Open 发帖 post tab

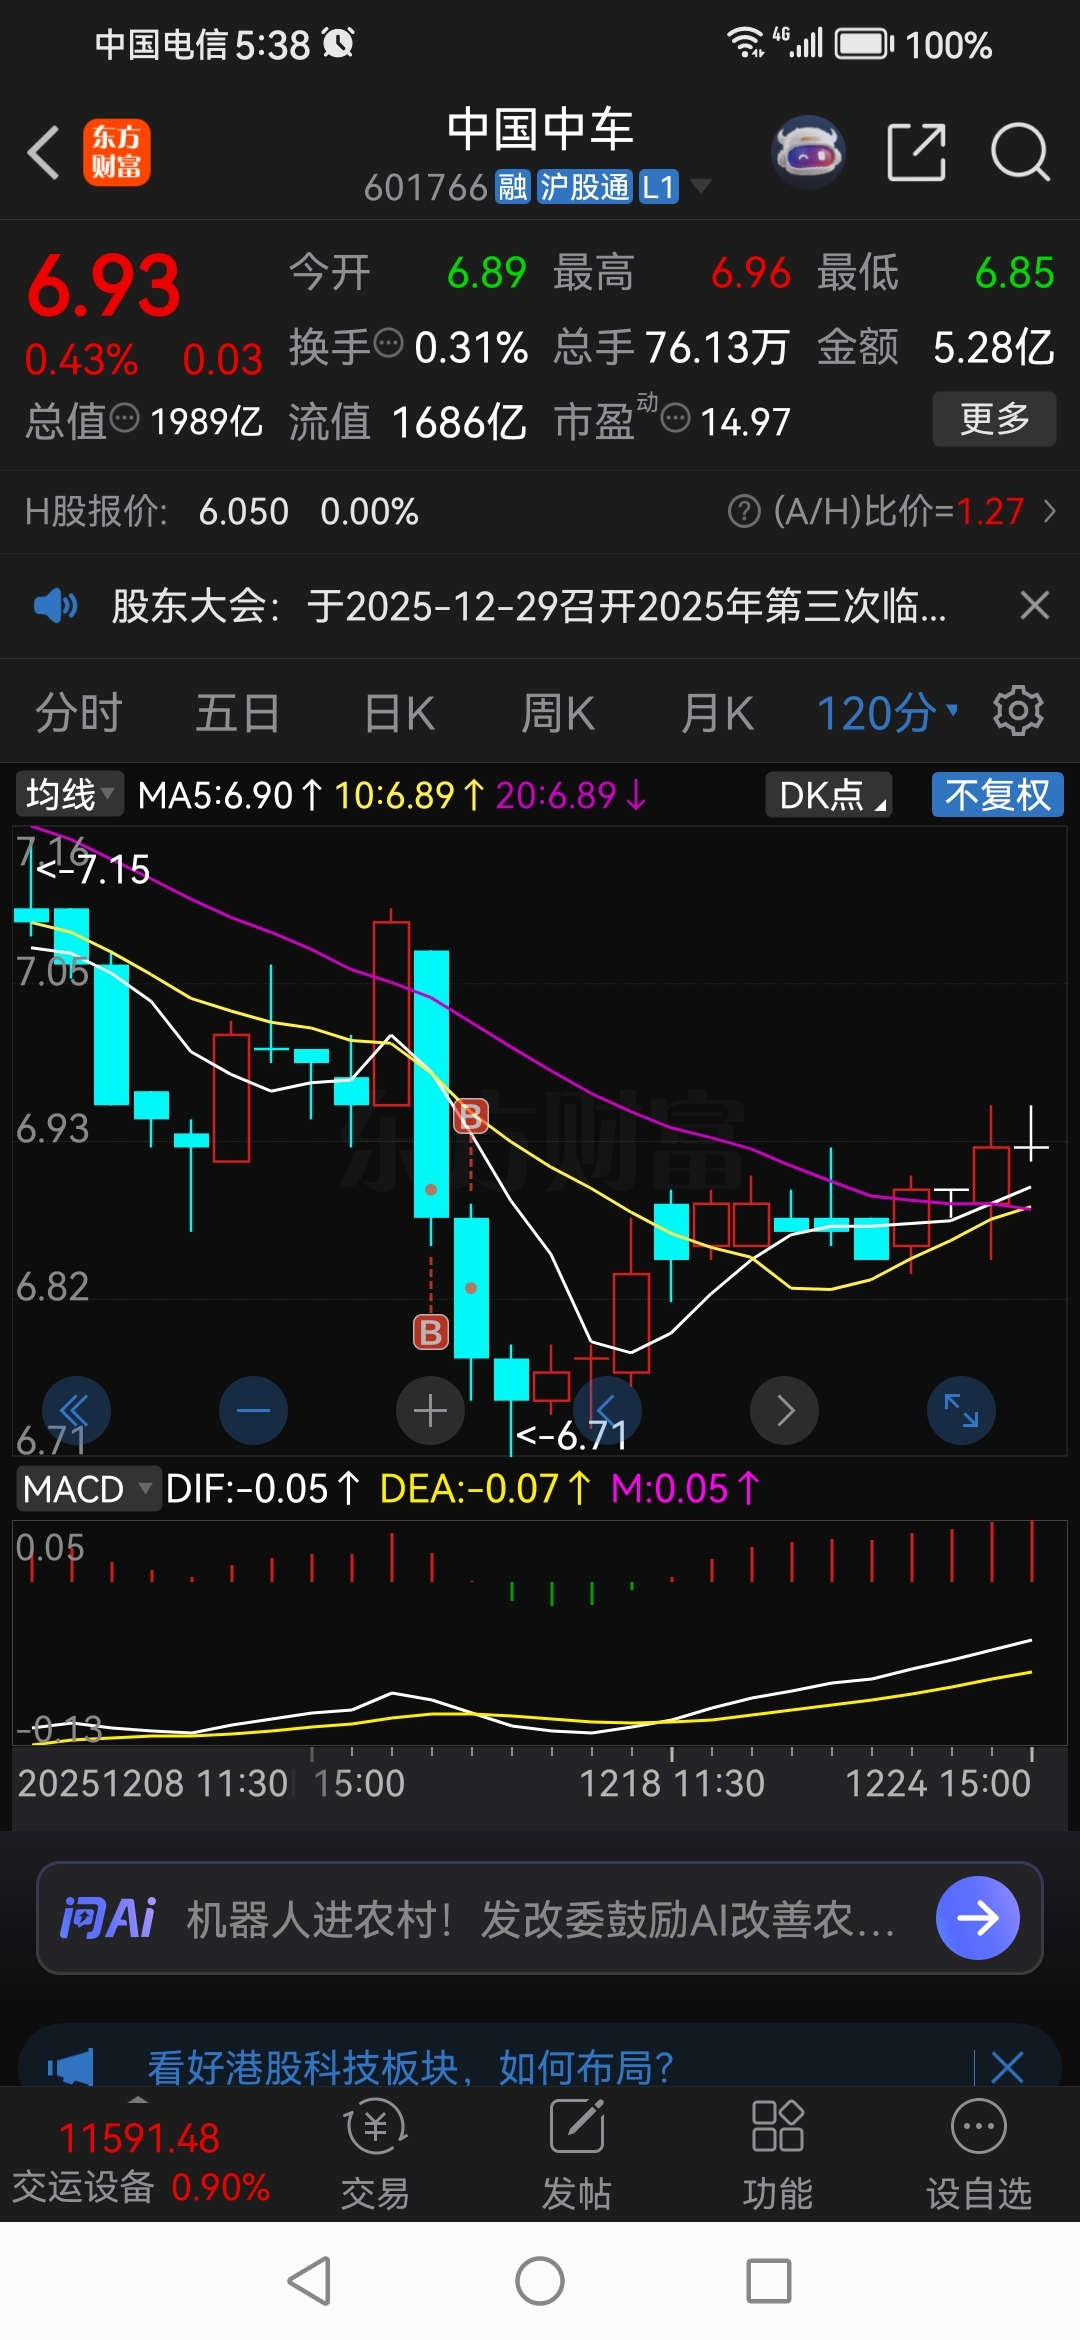coord(577,2154)
